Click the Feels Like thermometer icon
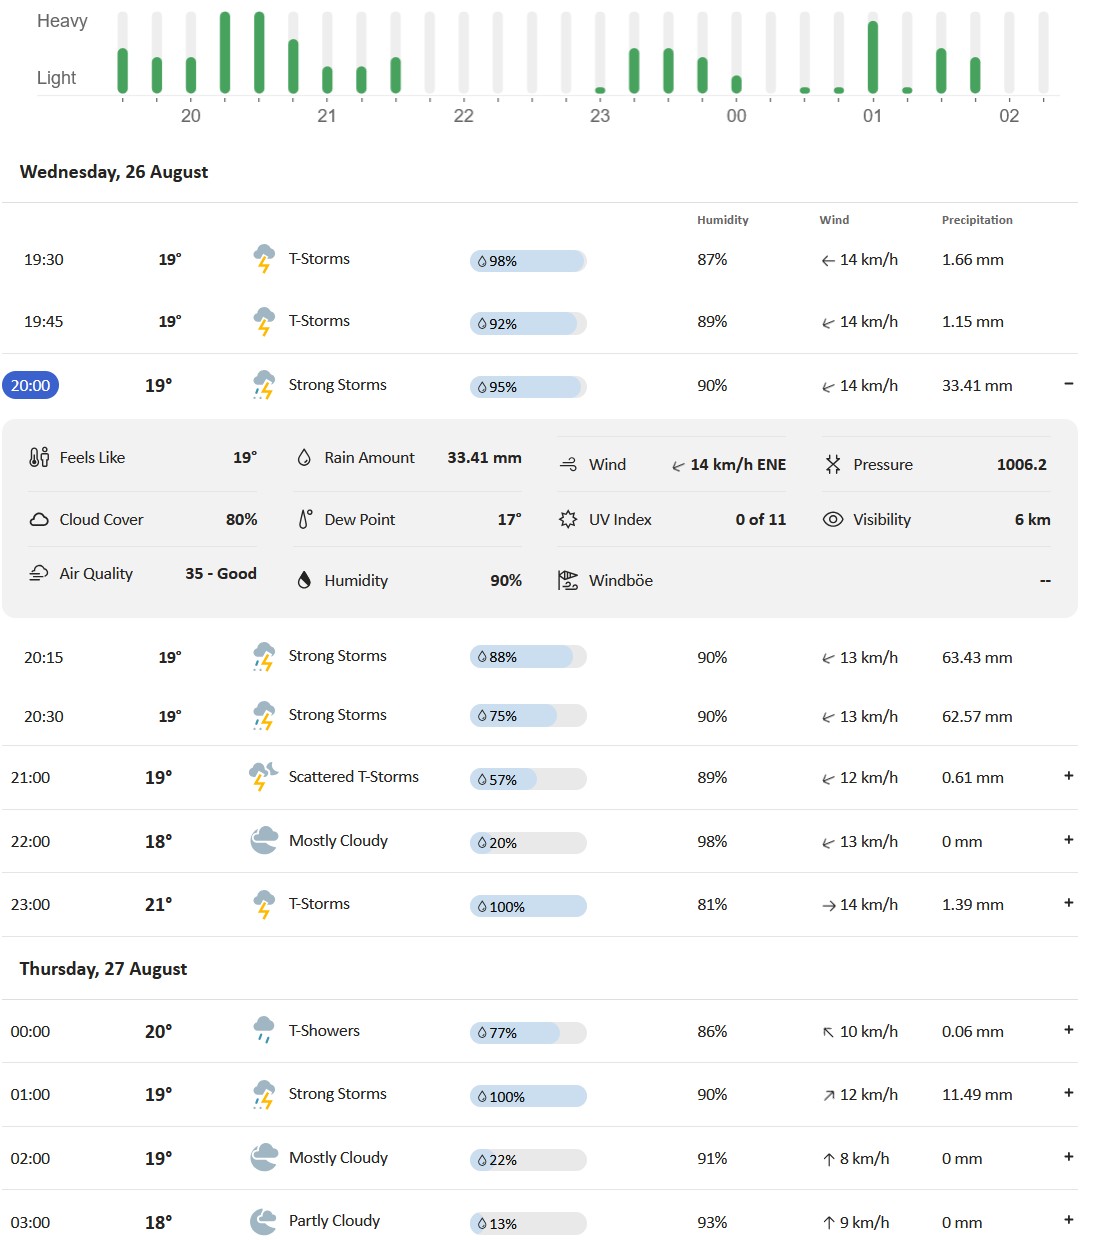 coord(39,457)
